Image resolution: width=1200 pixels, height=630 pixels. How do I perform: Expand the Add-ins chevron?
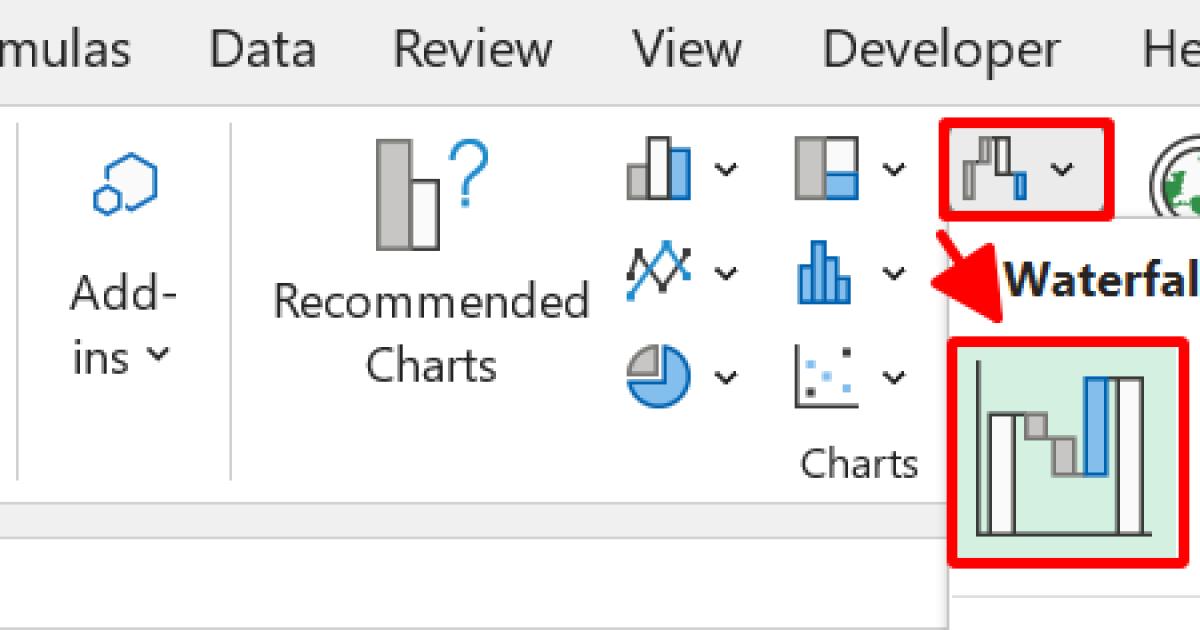[160, 355]
